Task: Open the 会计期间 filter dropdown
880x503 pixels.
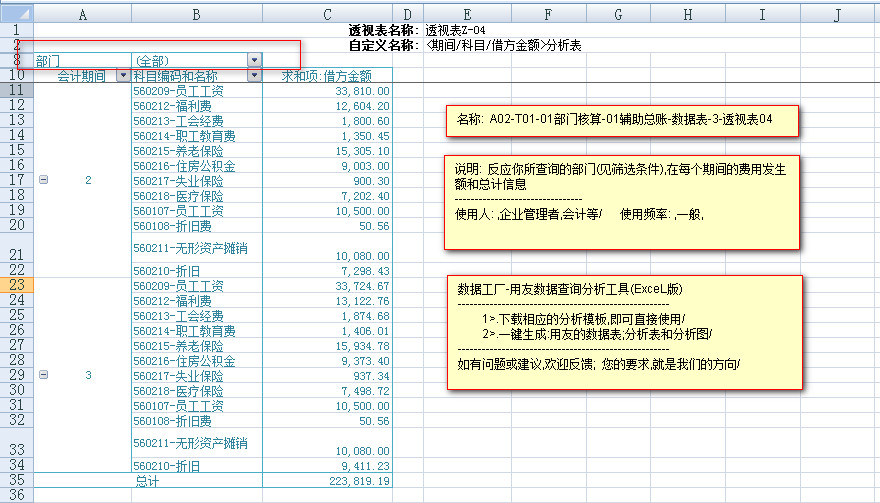Action: coord(123,76)
